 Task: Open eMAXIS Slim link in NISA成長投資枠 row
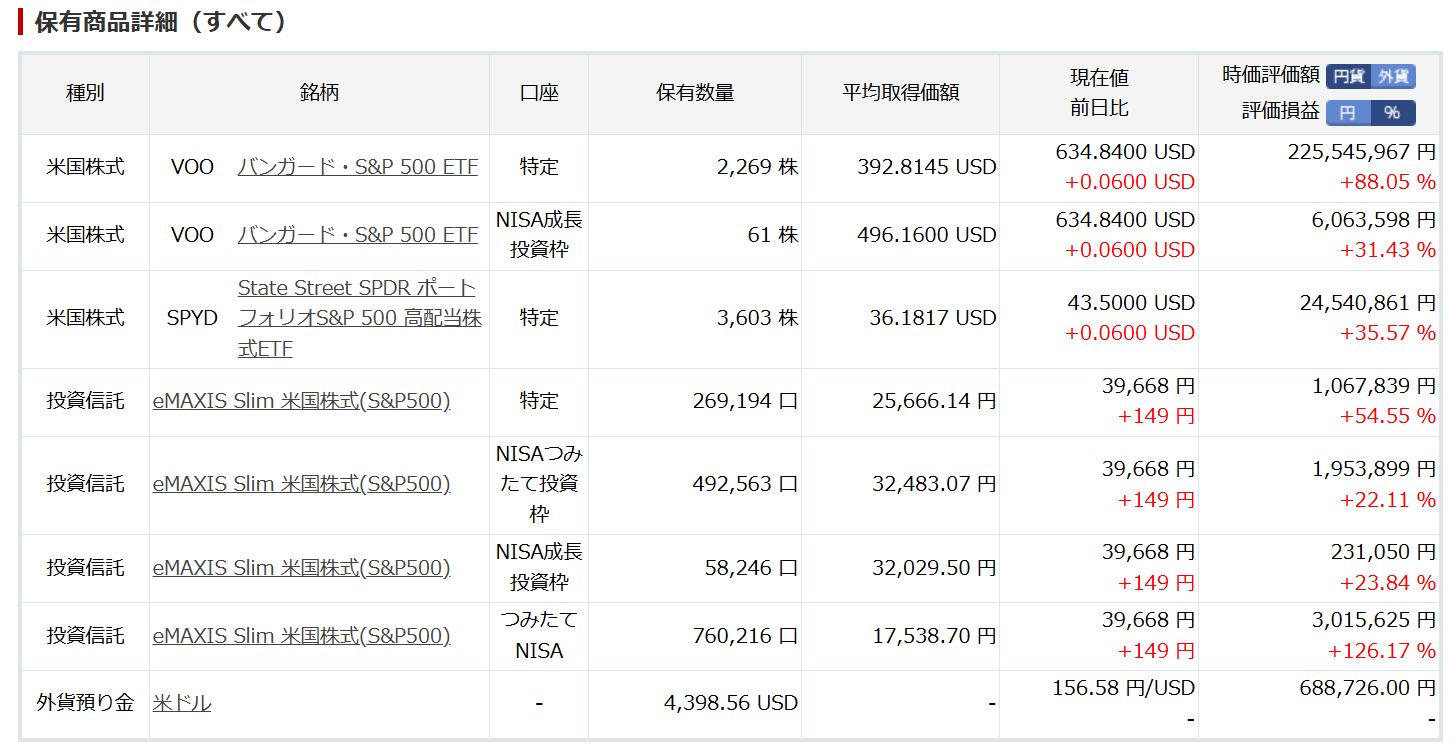tap(301, 568)
